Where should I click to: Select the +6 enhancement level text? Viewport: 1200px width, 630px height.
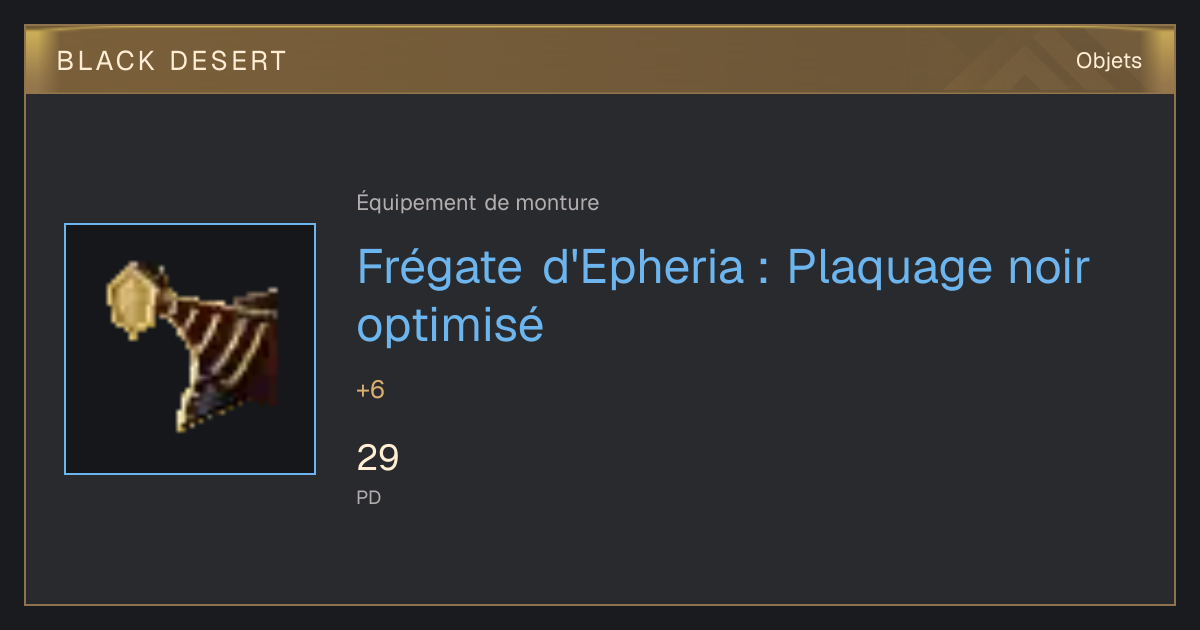tap(370, 390)
